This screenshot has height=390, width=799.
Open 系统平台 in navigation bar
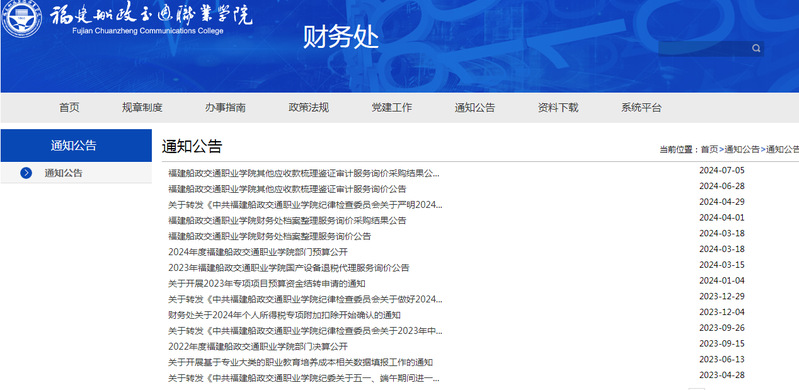coord(641,108)
